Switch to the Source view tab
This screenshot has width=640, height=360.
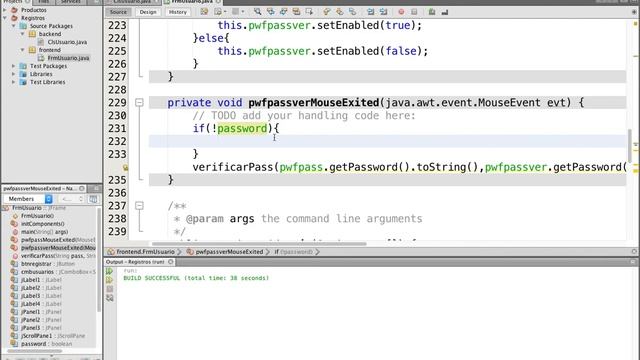click(118, 12)
